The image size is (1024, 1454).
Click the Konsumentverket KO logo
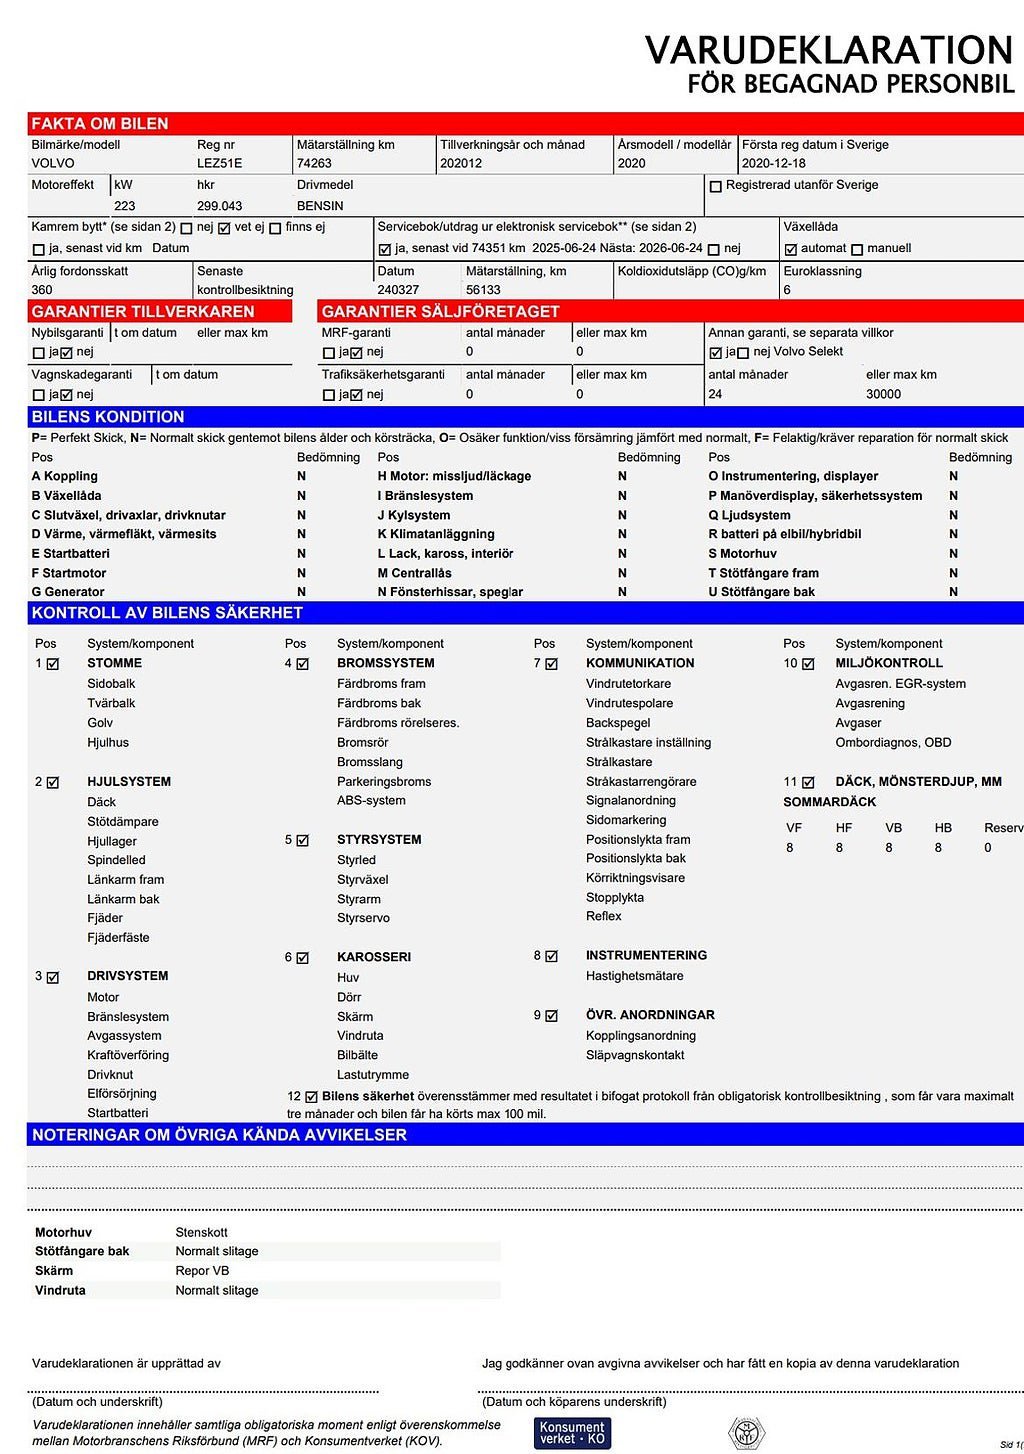[x=572, y=1432]
